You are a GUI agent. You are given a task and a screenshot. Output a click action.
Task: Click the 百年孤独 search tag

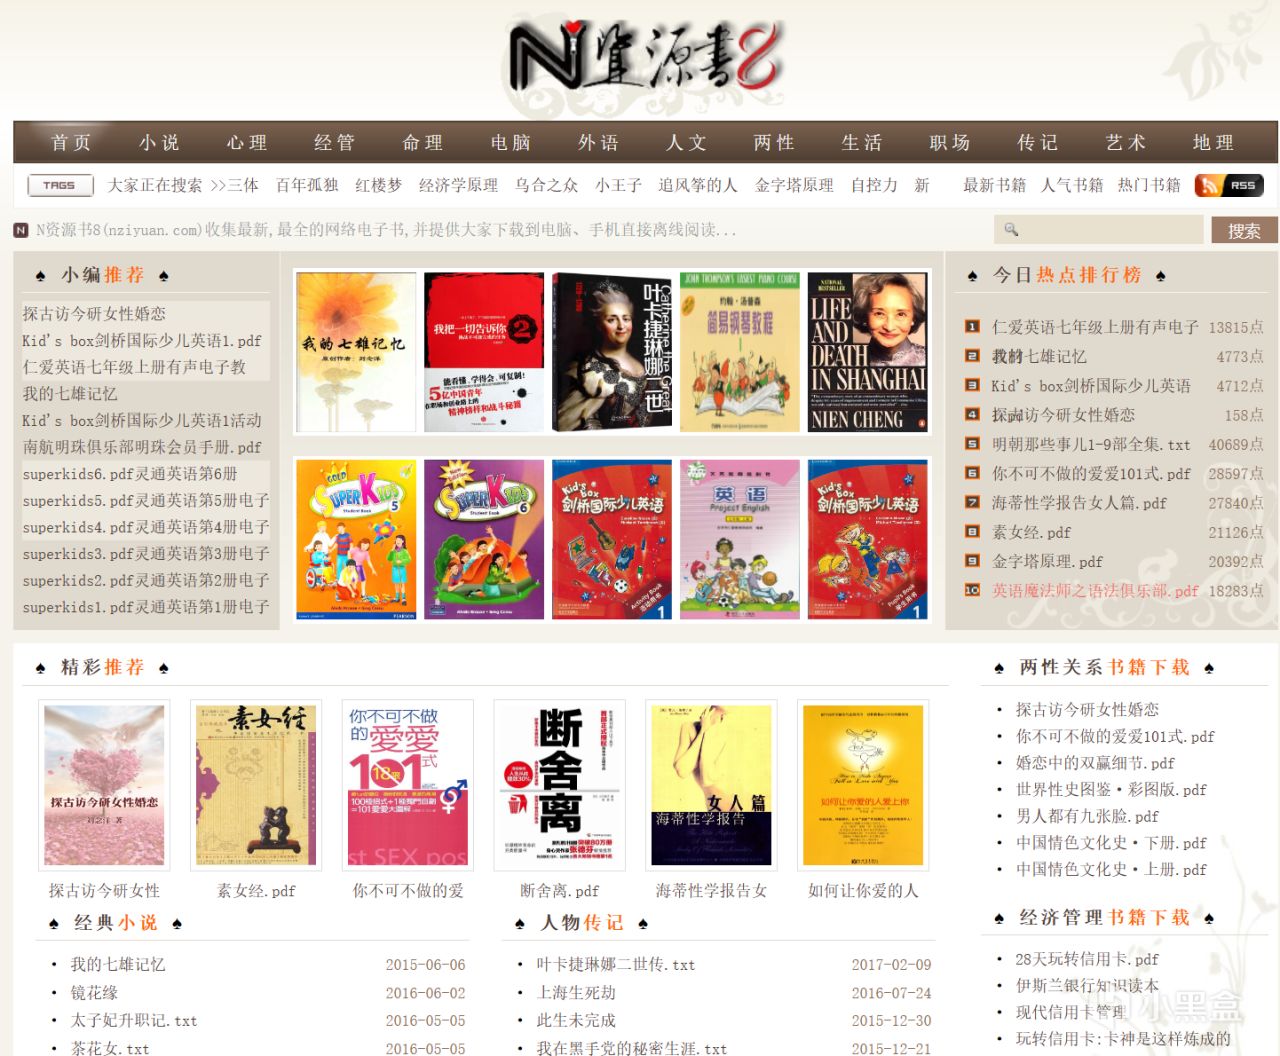pyautogui.click(x=307, y=185)
